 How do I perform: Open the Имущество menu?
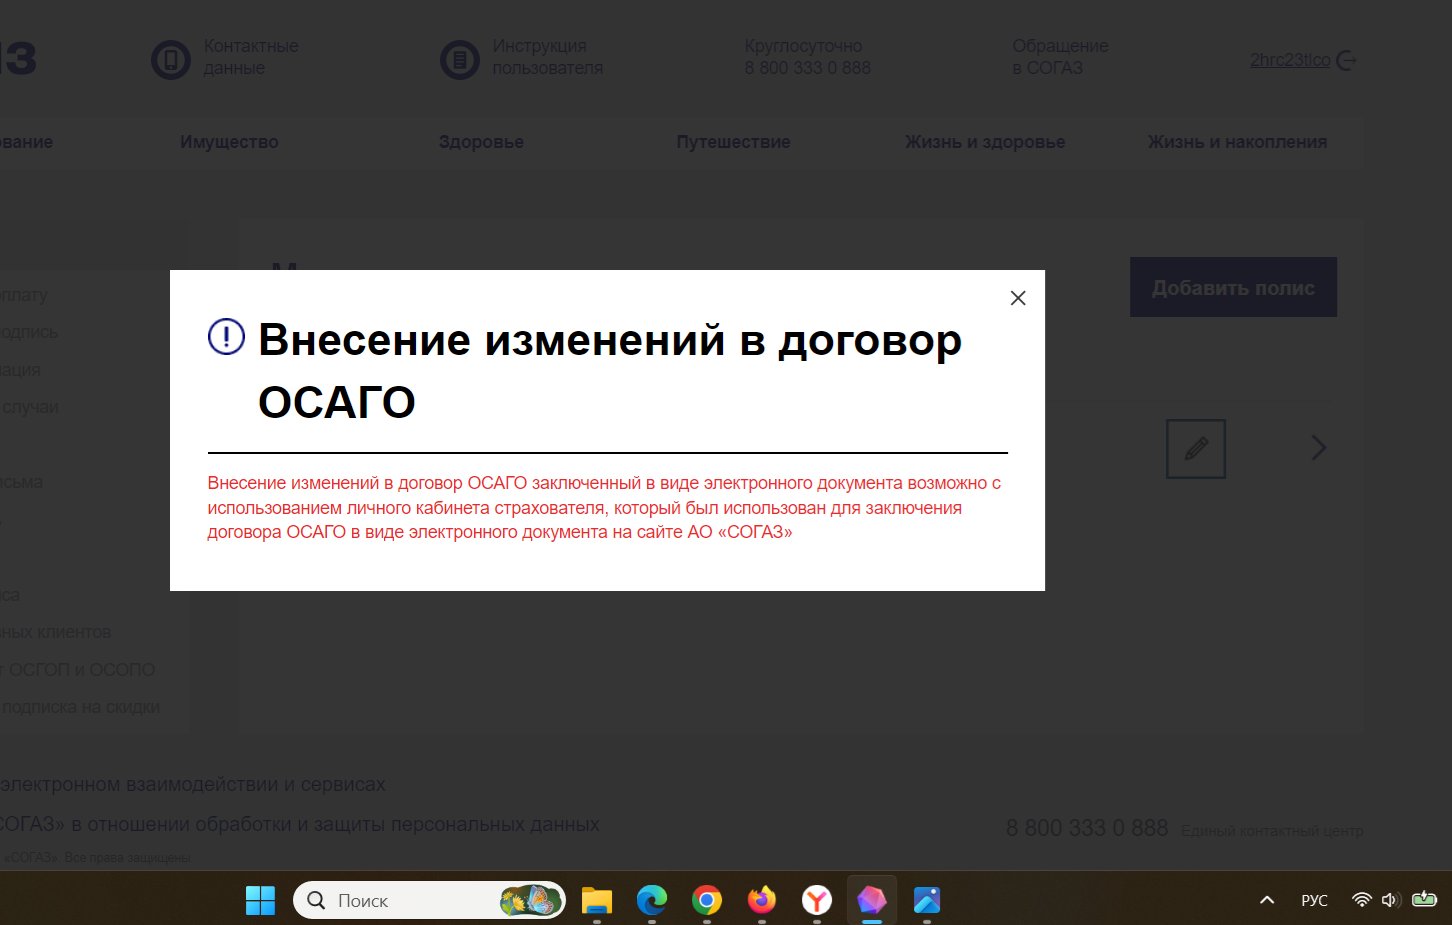tap(229, 142)
